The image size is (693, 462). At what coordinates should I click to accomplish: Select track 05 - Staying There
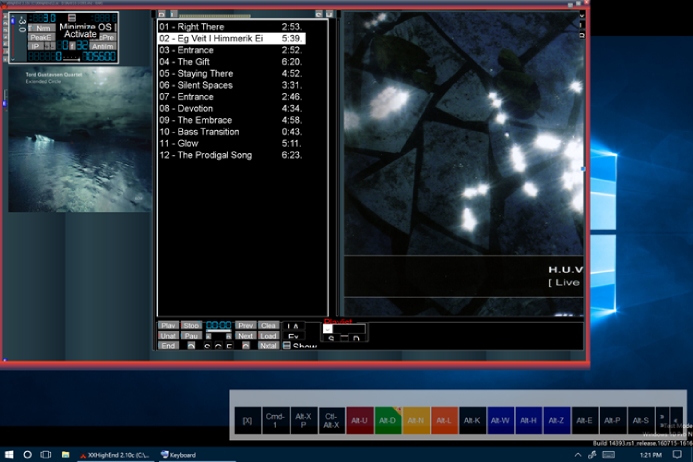[231, 73]
